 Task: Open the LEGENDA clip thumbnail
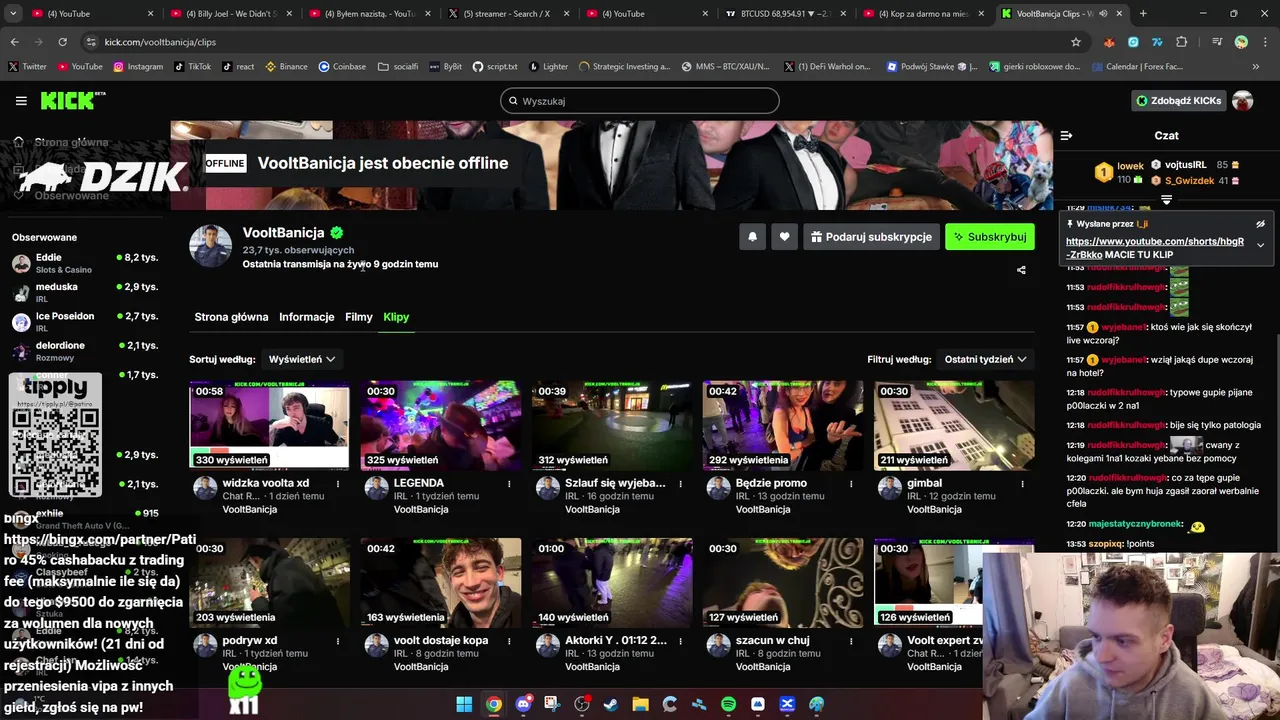tap(441, 425)
